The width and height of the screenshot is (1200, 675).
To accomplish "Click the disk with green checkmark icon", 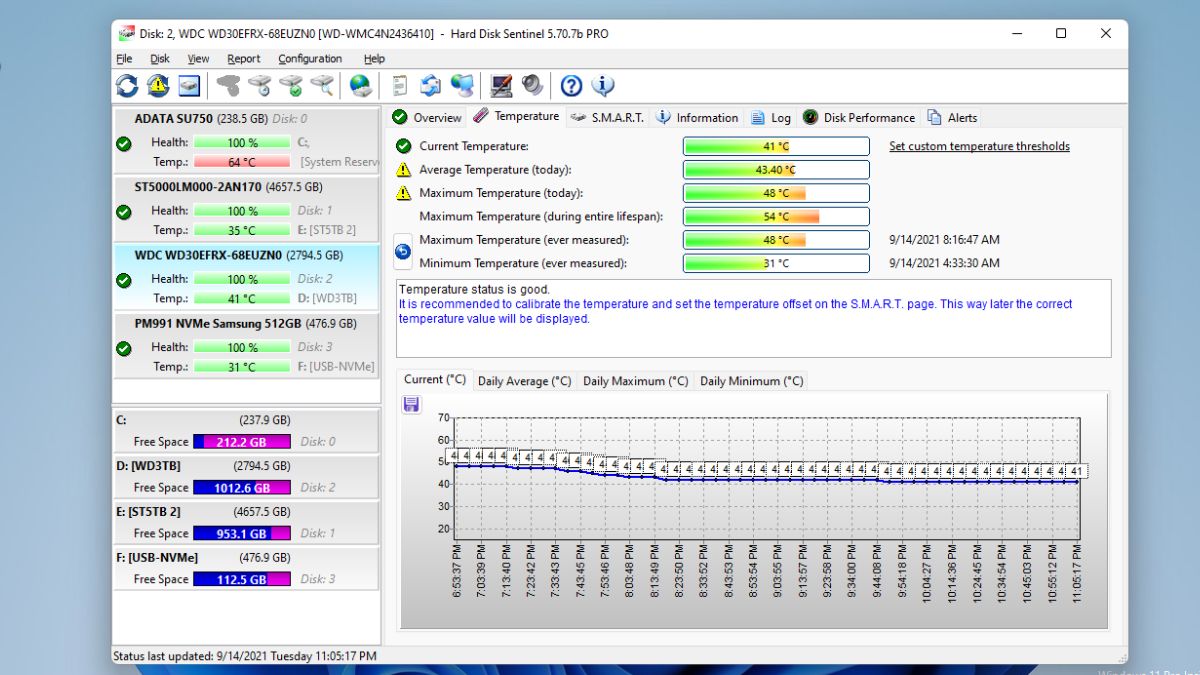I will tap(291, 85).
